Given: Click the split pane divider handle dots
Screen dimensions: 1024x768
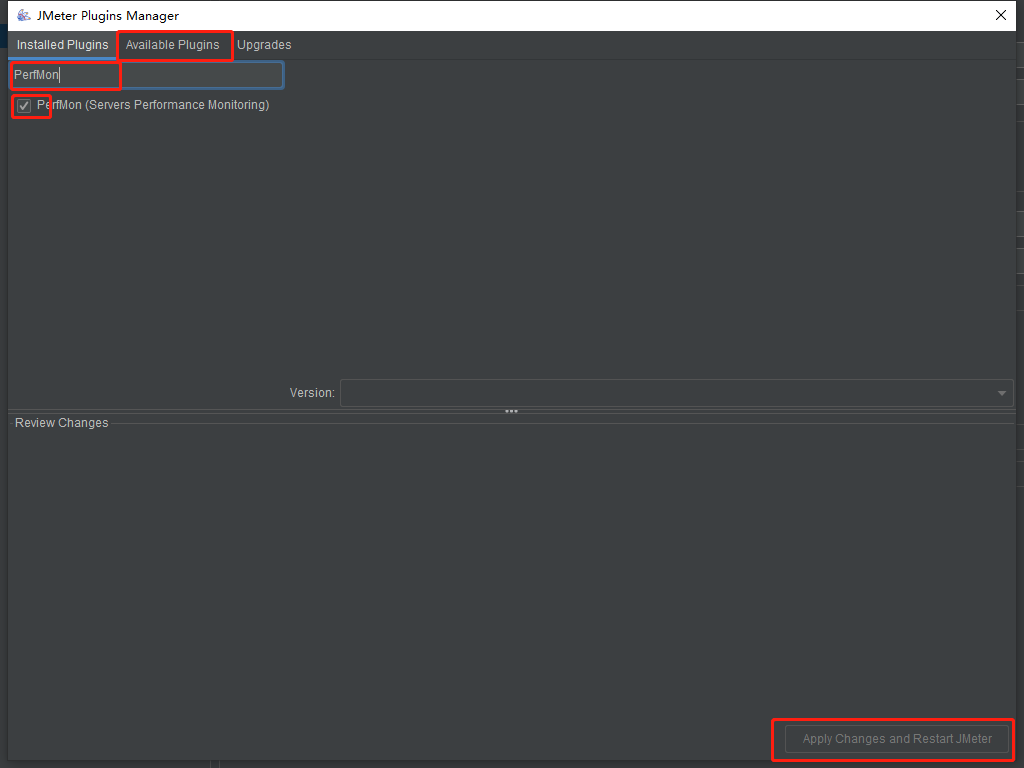Looking at the screenshot, I should click(x=511, y=411).
